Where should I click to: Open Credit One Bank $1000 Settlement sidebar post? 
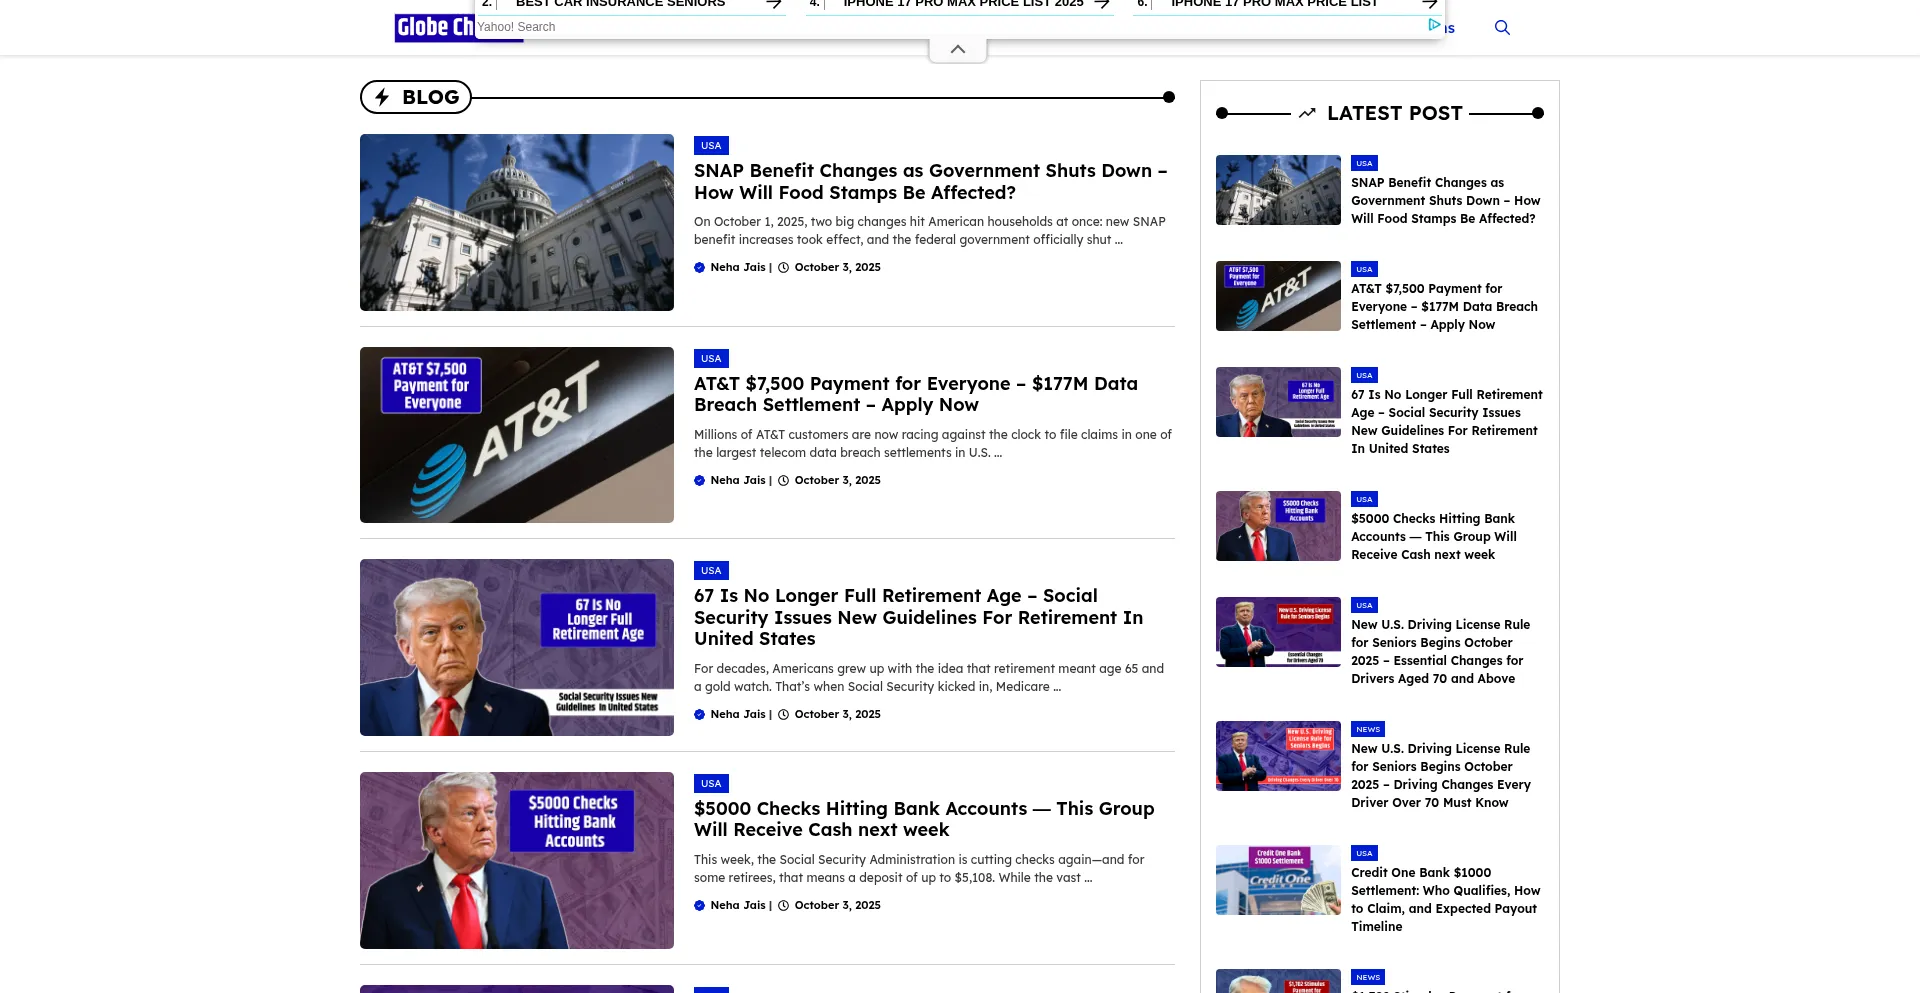click(x=1445, y=899)
